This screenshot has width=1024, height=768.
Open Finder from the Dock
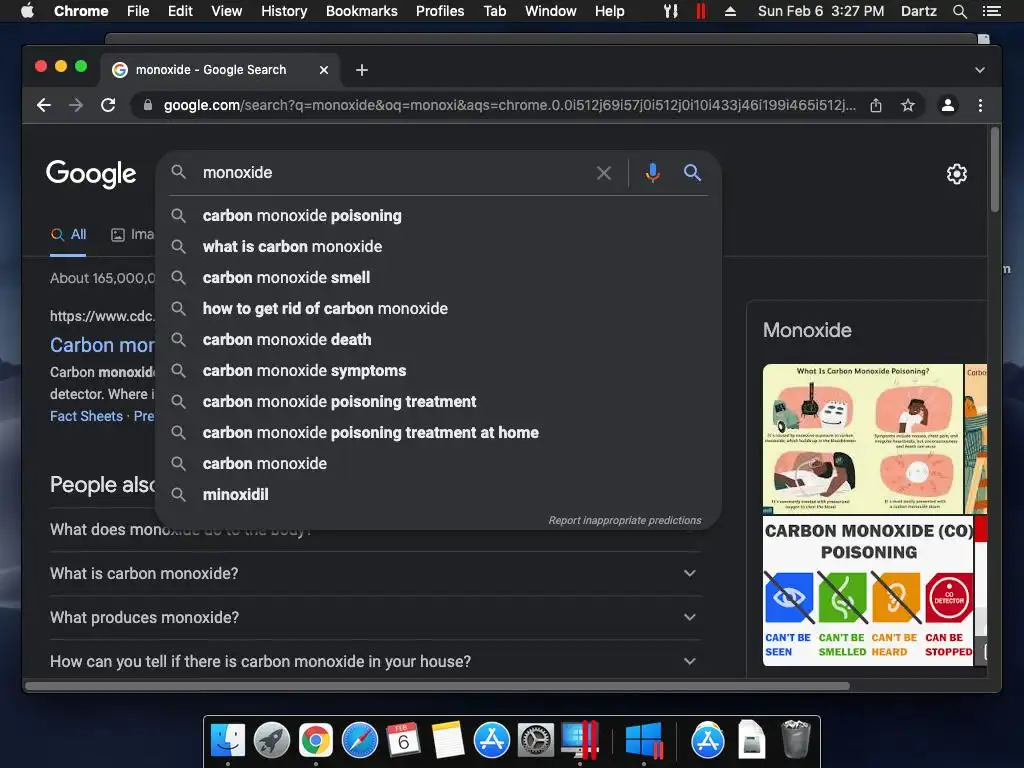[x=227, y=741]
